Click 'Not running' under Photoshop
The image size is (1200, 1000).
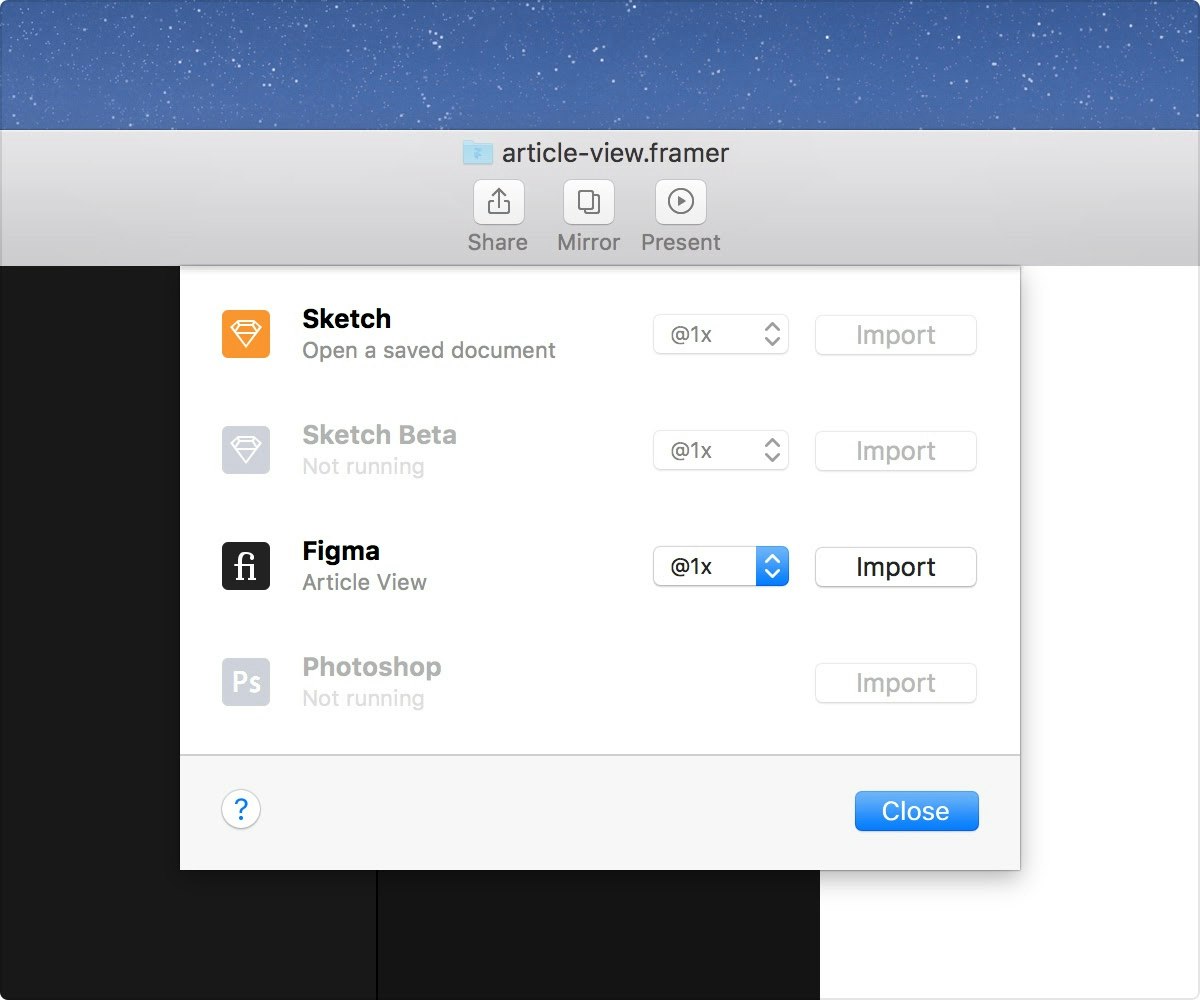point(363,699)
